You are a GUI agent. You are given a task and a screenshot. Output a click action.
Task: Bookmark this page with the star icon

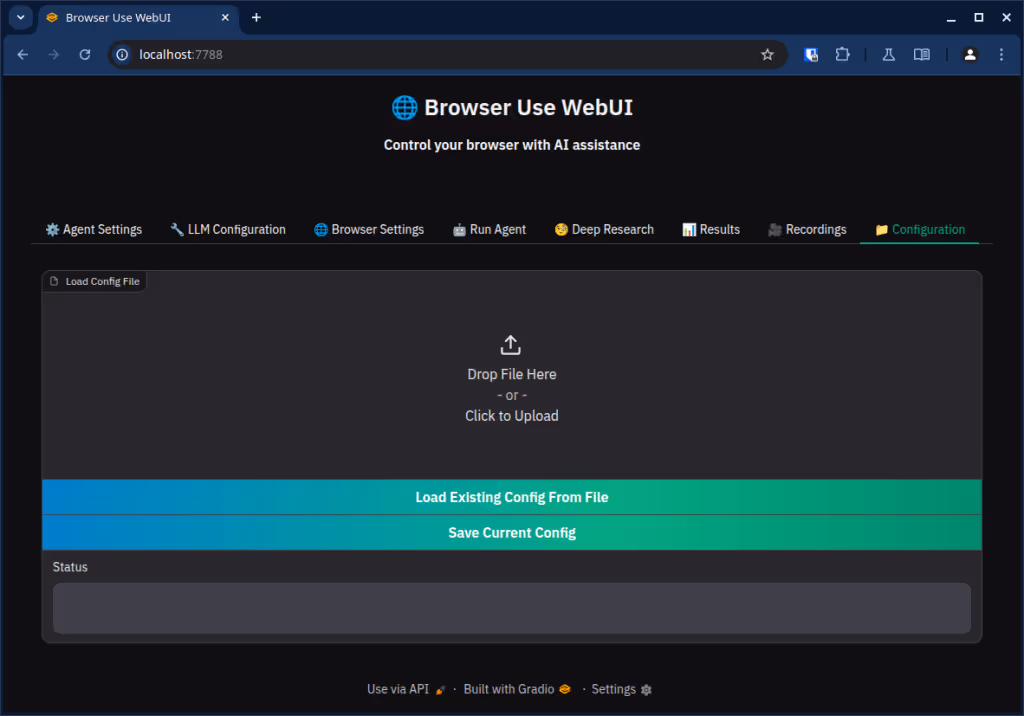pyautogui.click(x=767, y=55)
